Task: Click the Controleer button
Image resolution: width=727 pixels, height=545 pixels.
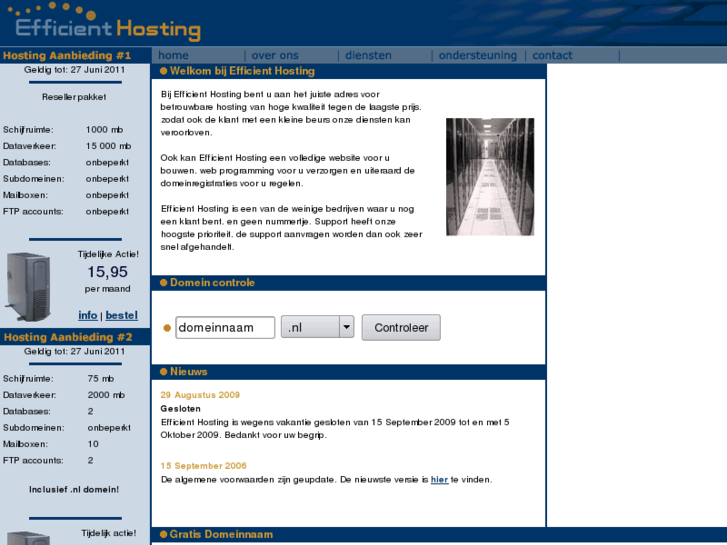Action: [401, 327]
